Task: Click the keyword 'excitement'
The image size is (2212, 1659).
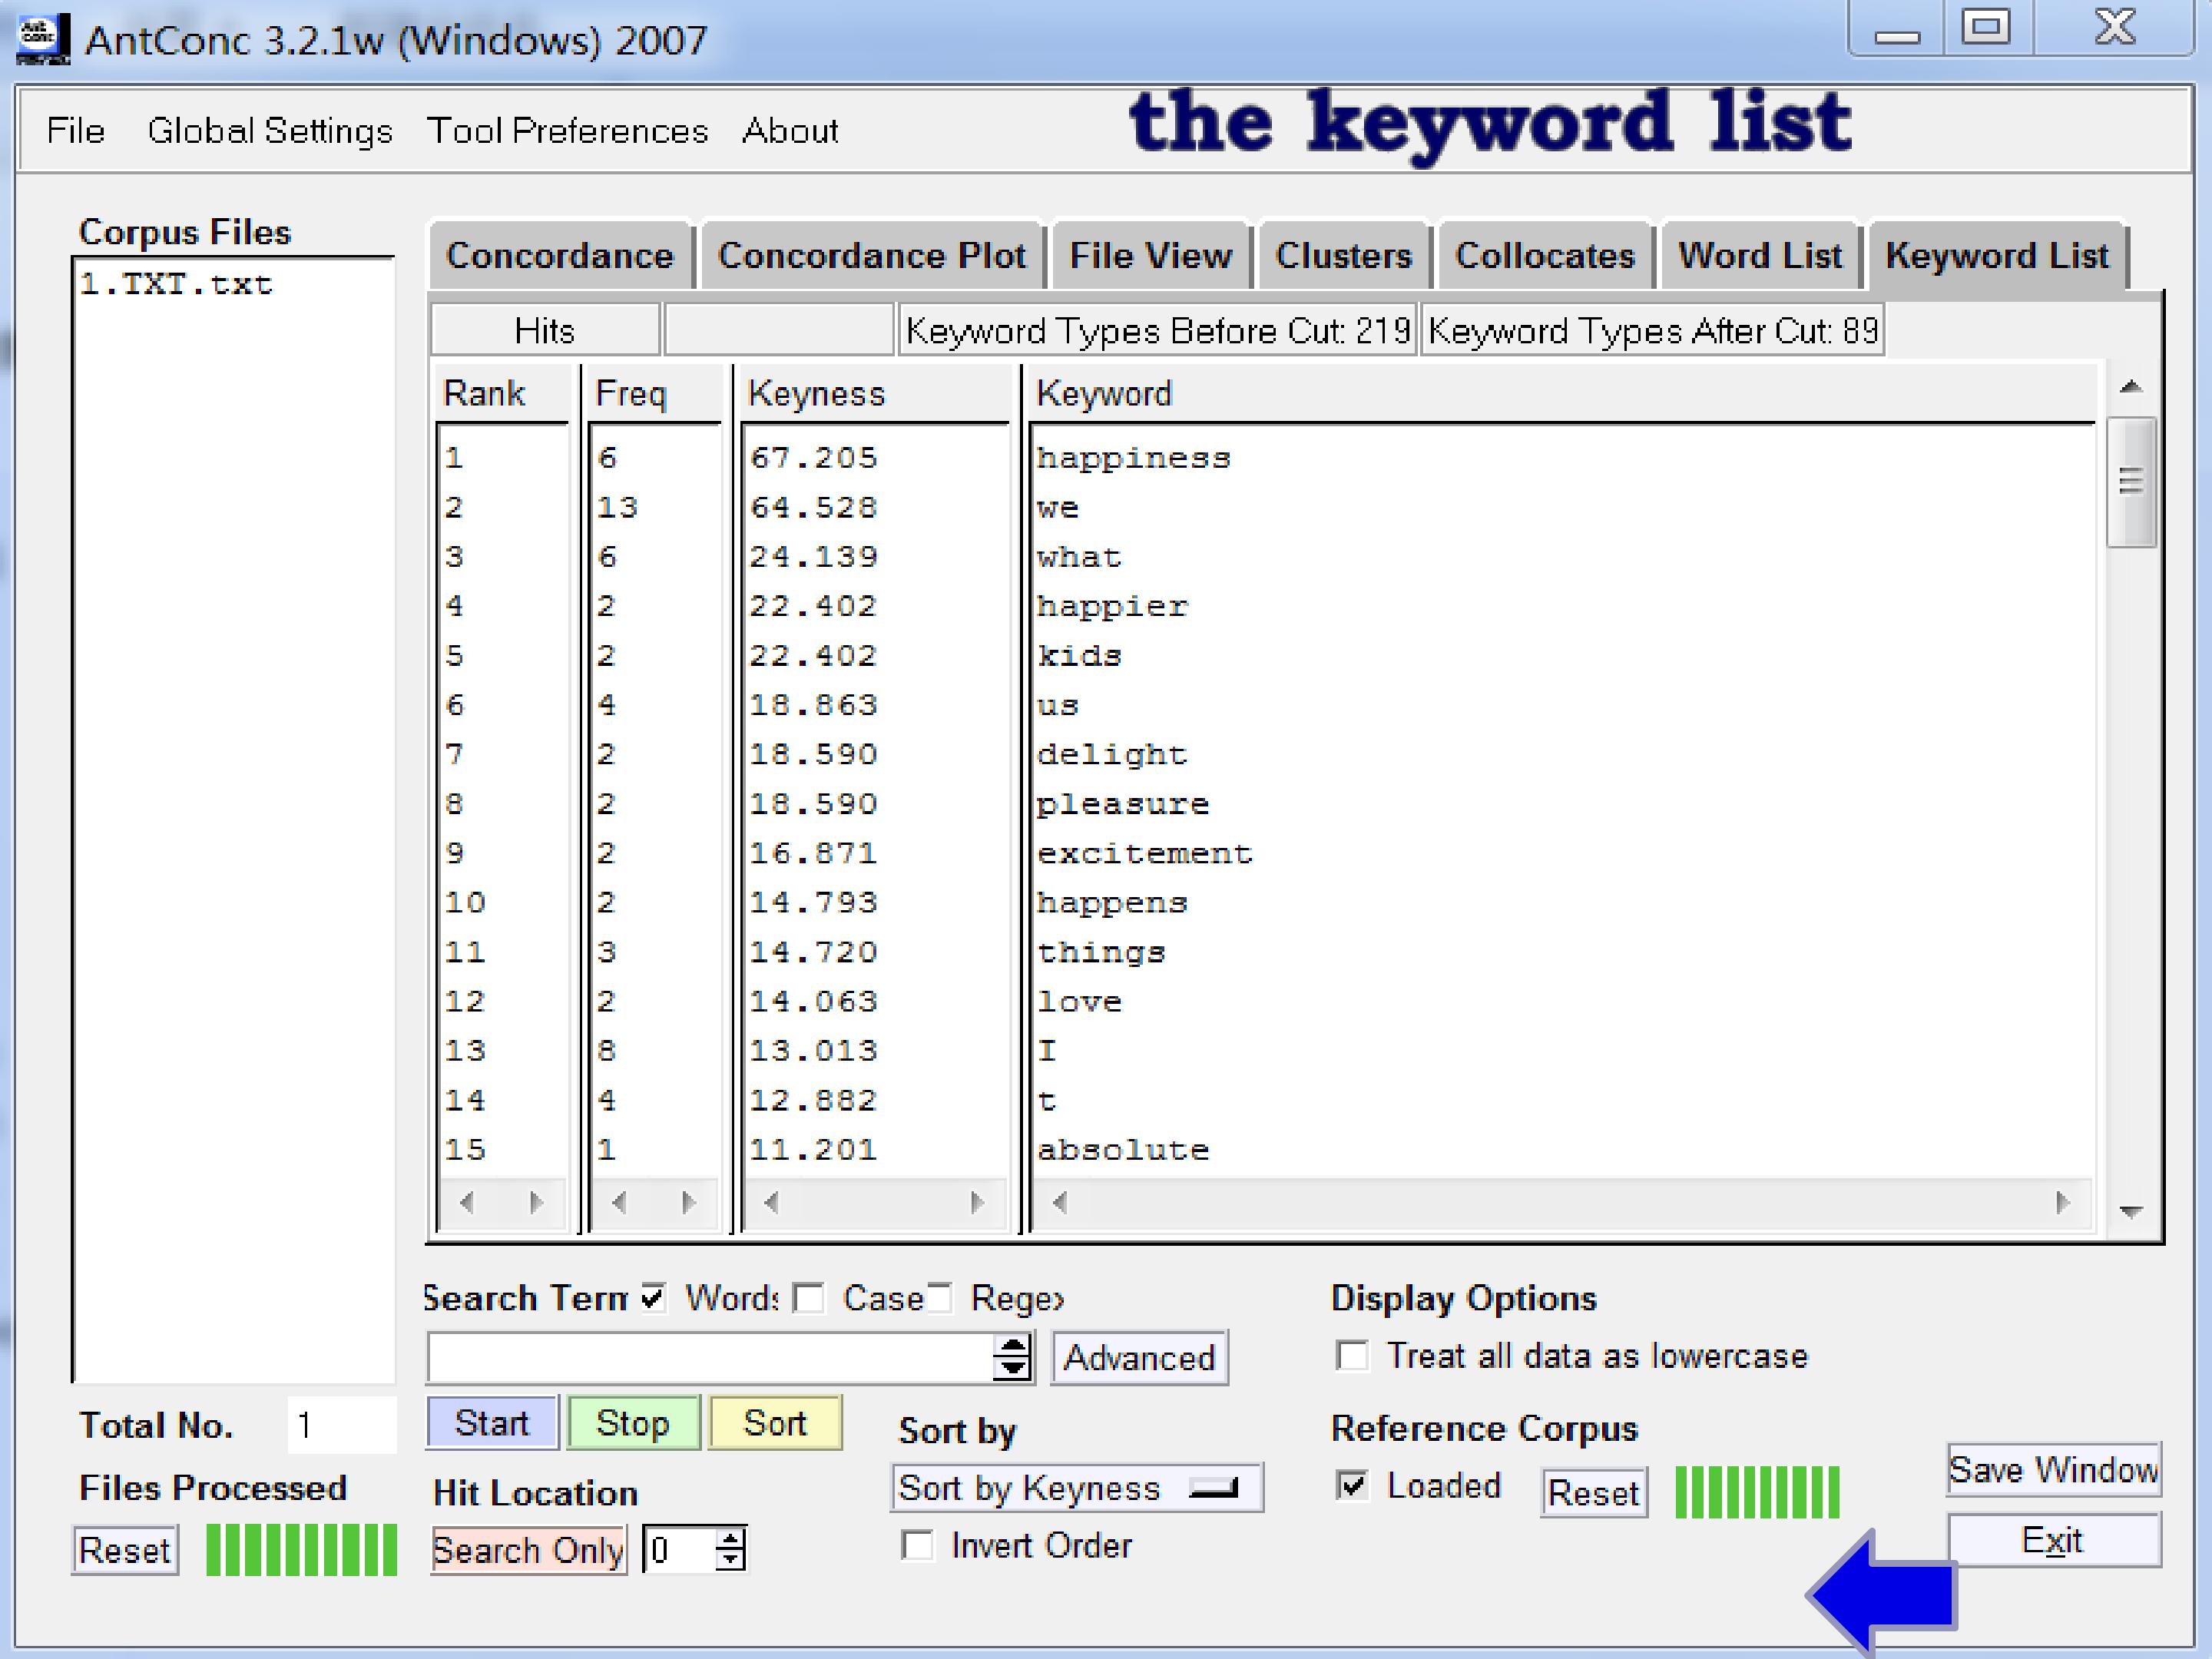Action: (x=1144, y=853)
